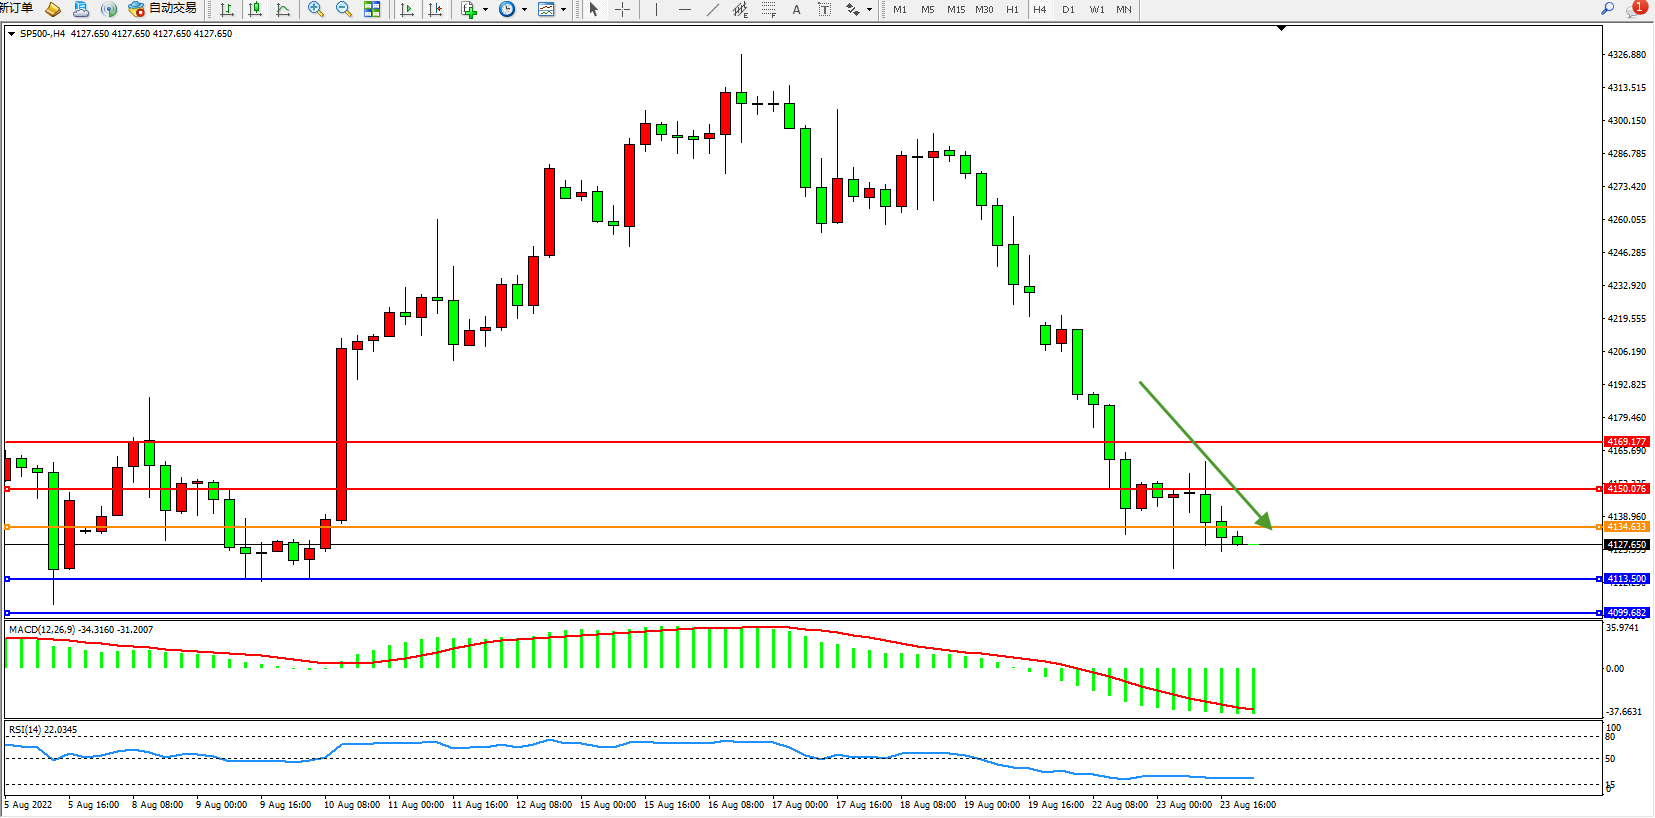The image size is (1655, 818).
Task: Click the zoom in magnifier icon
Action: [x=316, y=9]
